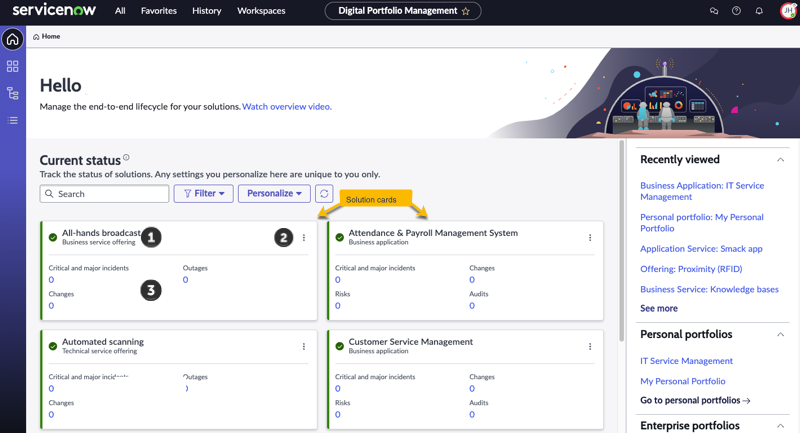Open the Customer Service Management card menu
Screen dimensions: 800x433
point(590,346)
